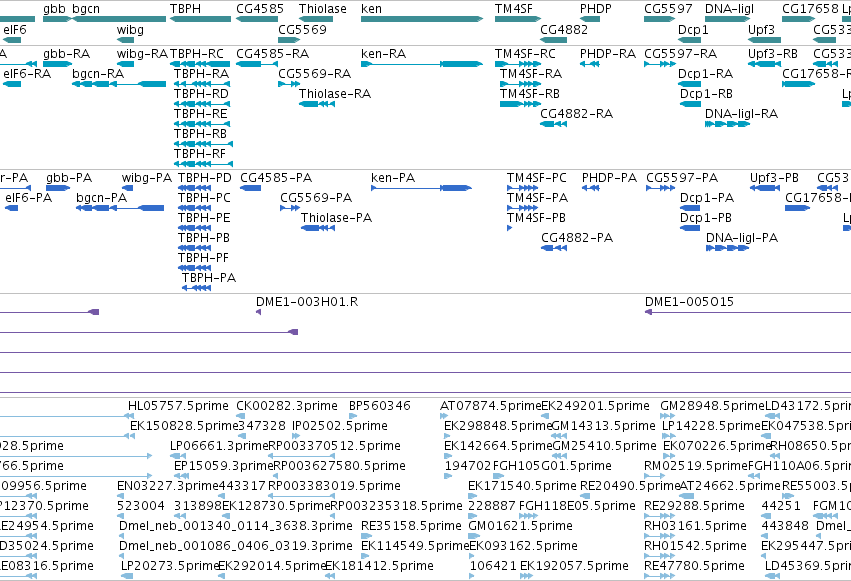Click the PHDP-RA transcript label

coord(608,54)
